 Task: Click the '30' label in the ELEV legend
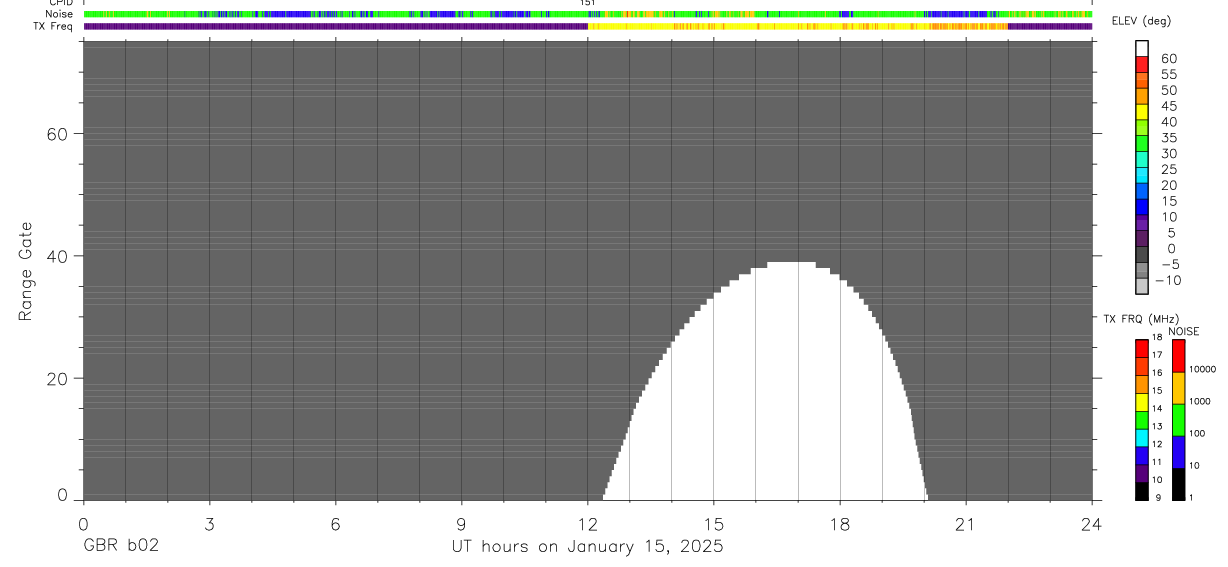[1169, 154]
